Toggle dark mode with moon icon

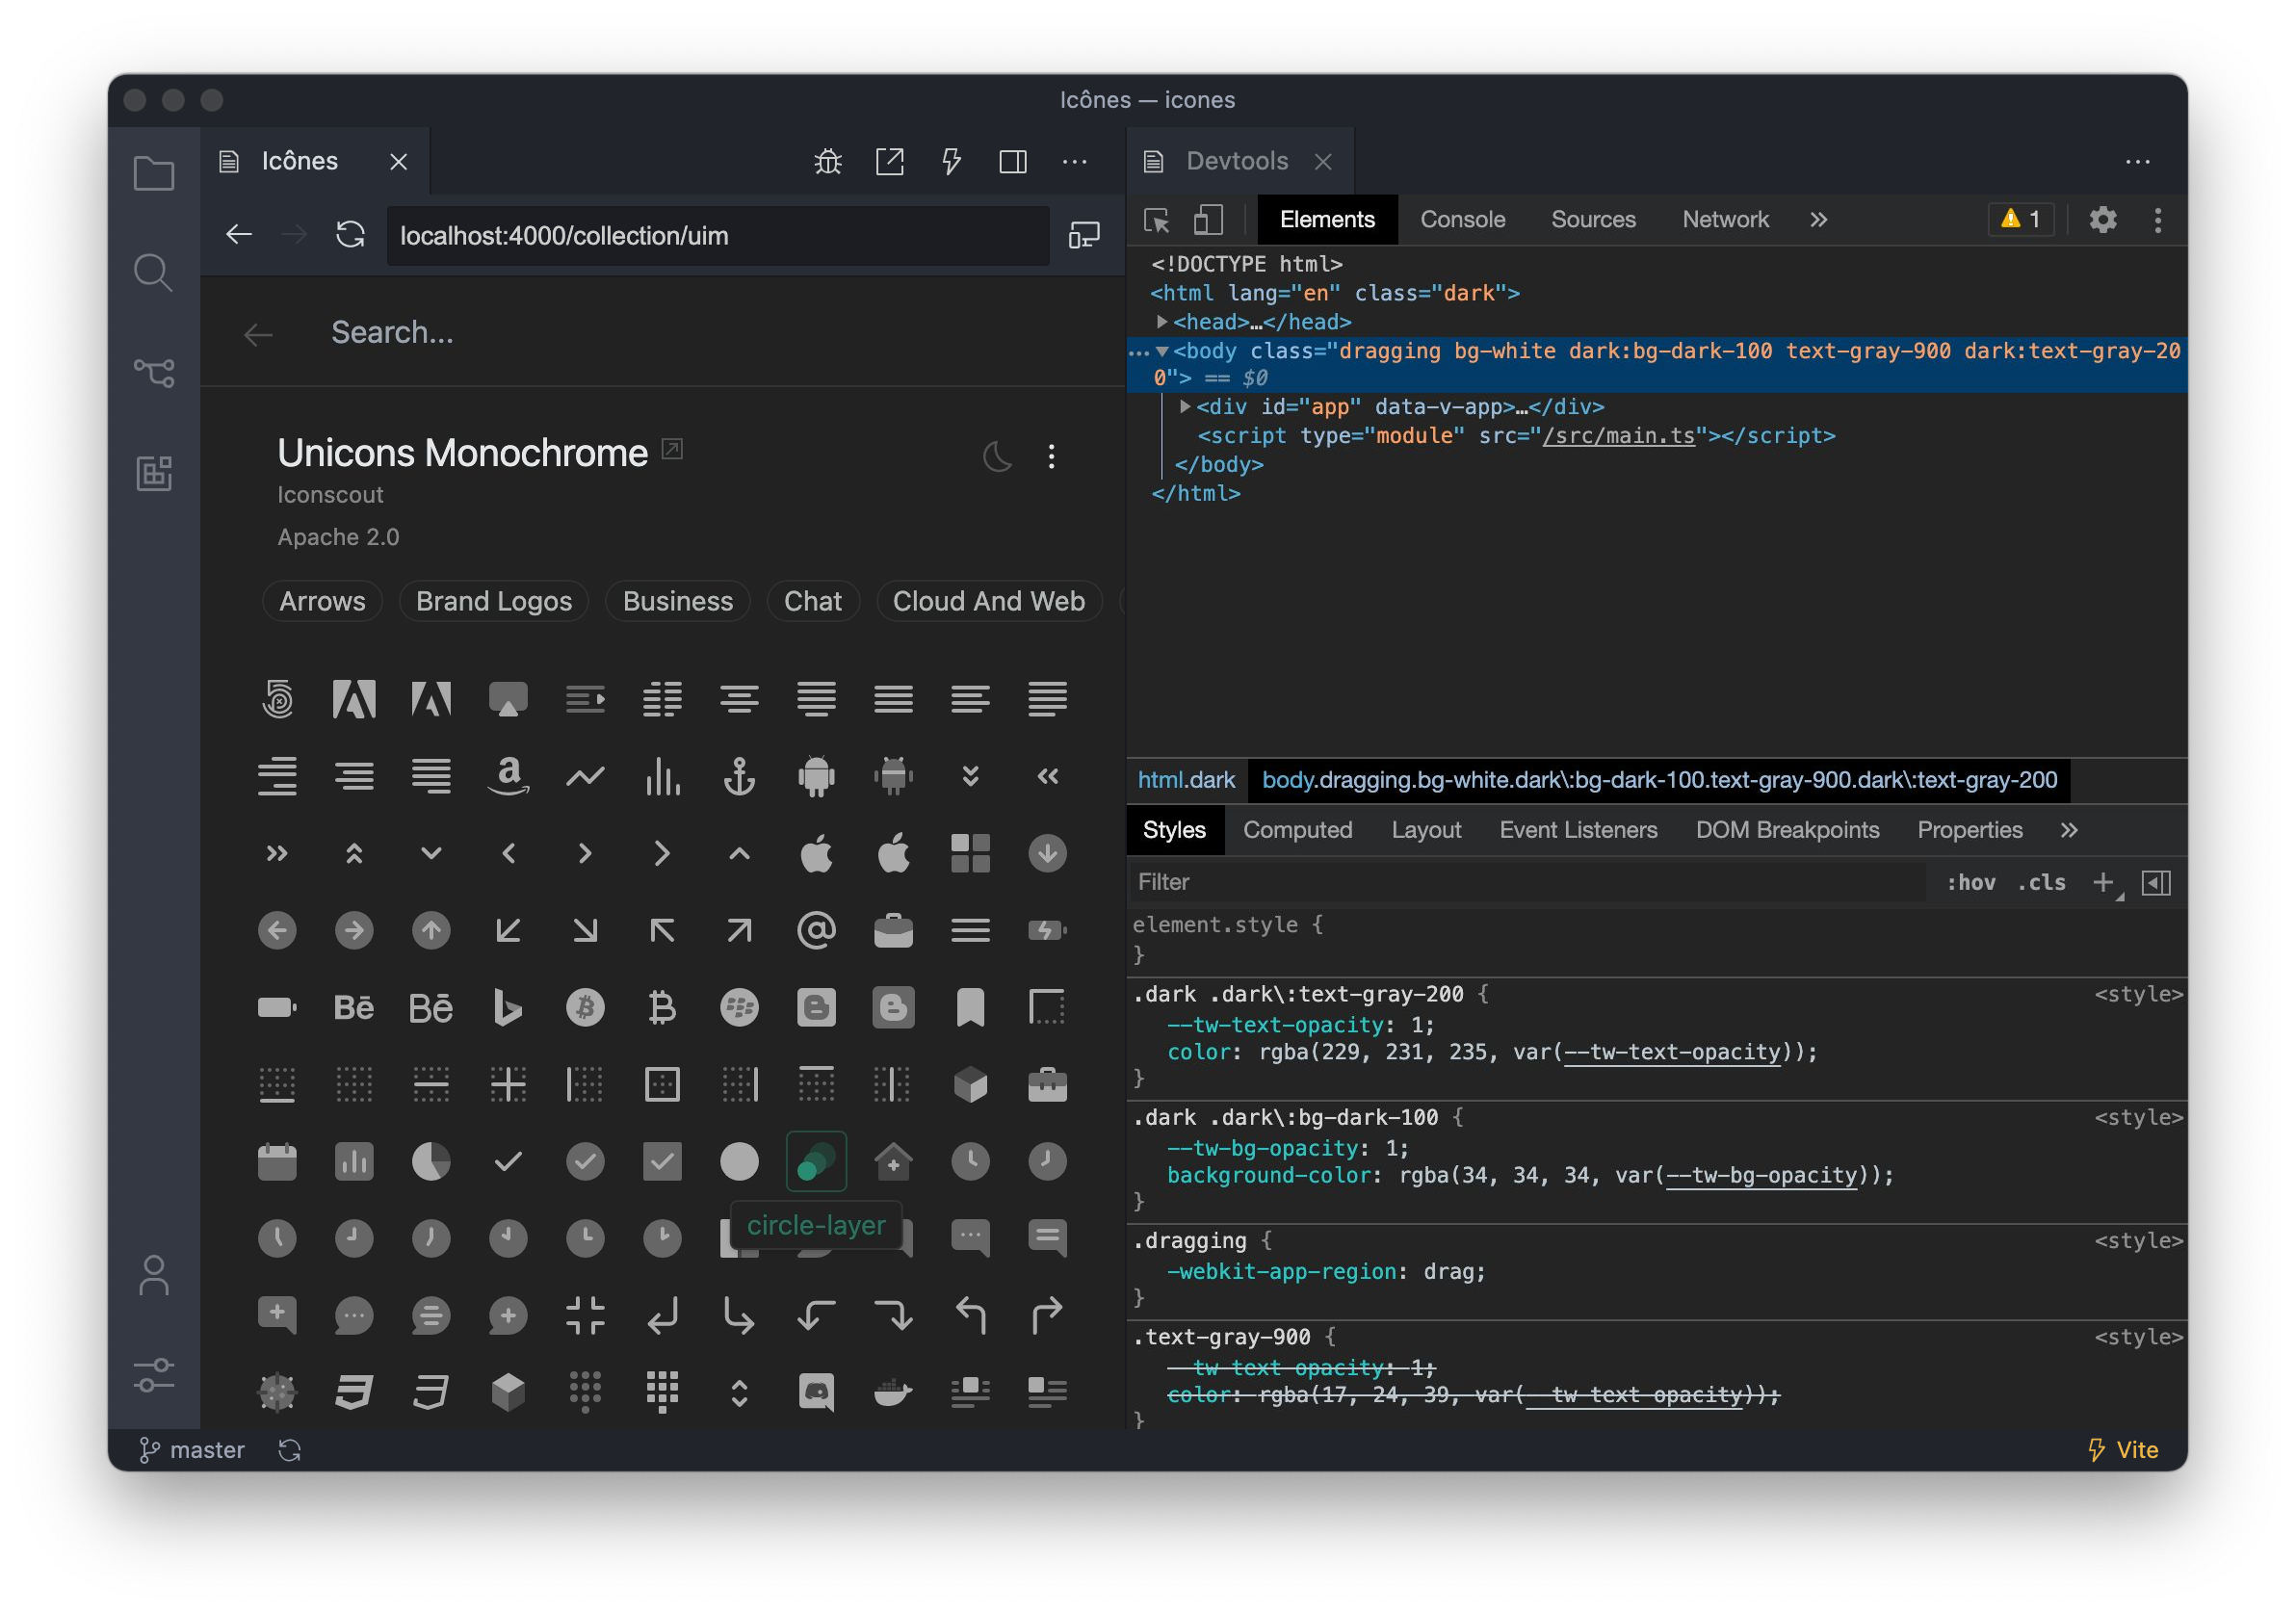[995, 455]
